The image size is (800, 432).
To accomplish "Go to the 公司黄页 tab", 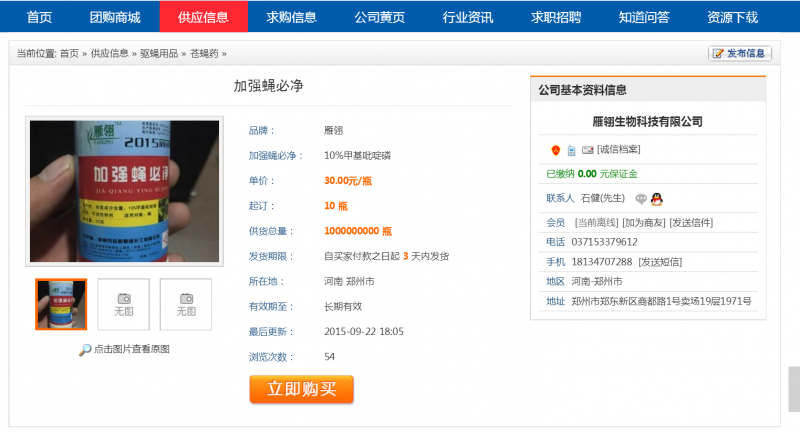I will (380, 17).
